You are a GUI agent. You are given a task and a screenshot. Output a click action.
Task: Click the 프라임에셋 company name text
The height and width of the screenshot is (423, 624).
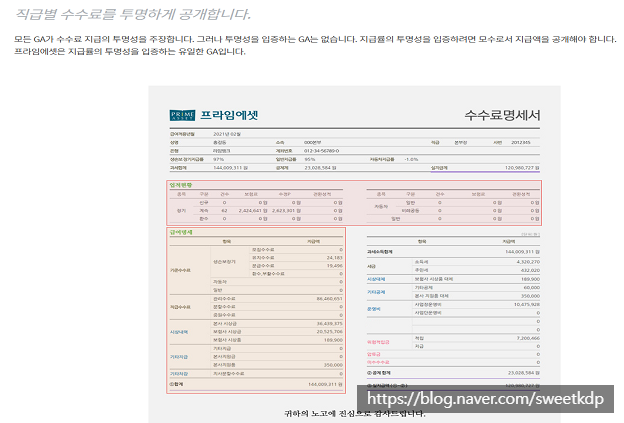(x=229, y=115)
